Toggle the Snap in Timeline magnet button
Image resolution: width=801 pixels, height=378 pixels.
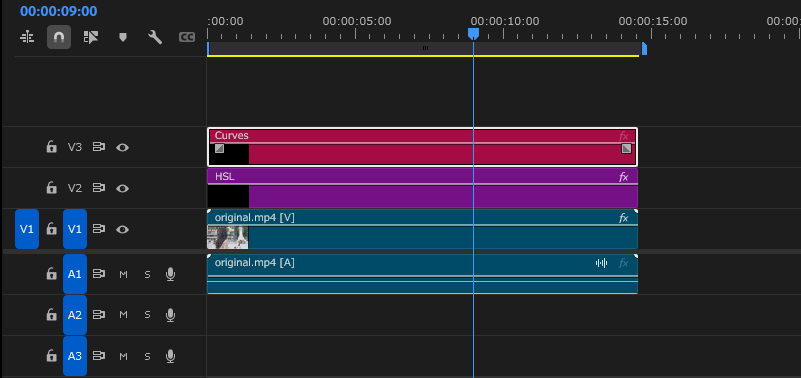[x=59, y=37]
